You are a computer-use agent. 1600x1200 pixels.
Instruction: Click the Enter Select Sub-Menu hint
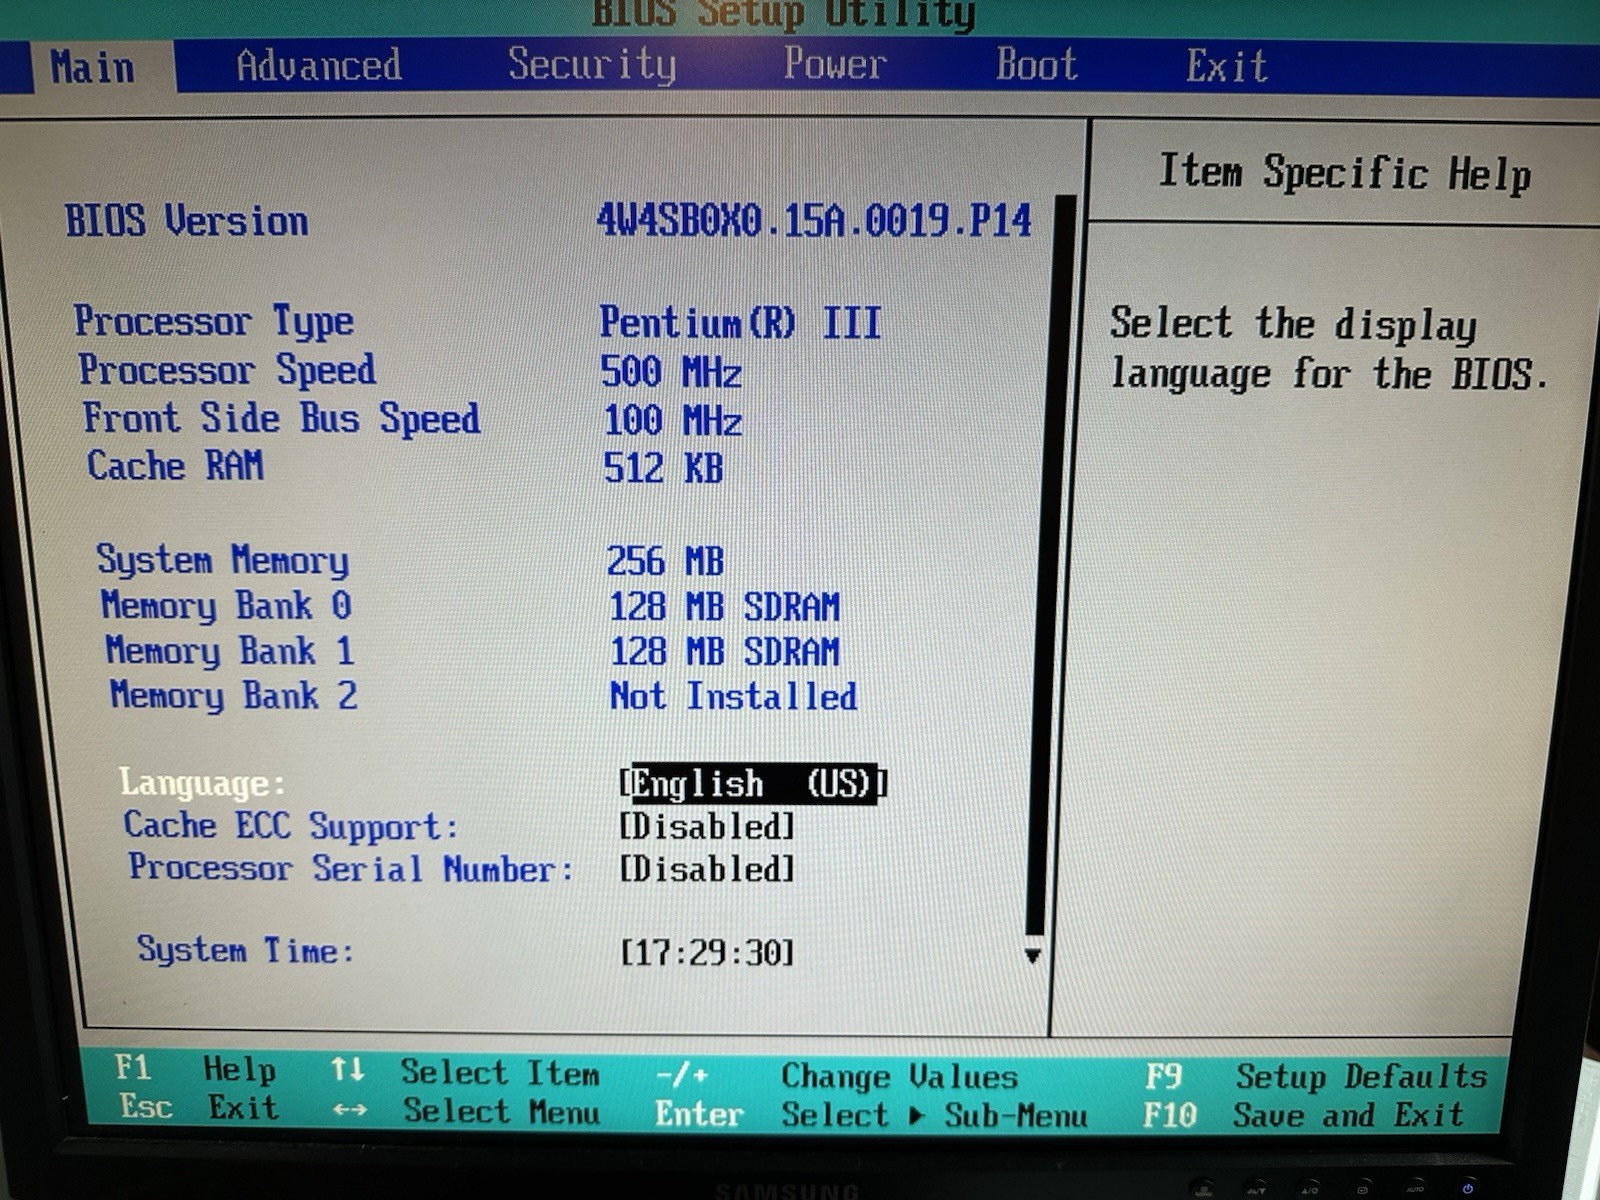click(871, 1114)
